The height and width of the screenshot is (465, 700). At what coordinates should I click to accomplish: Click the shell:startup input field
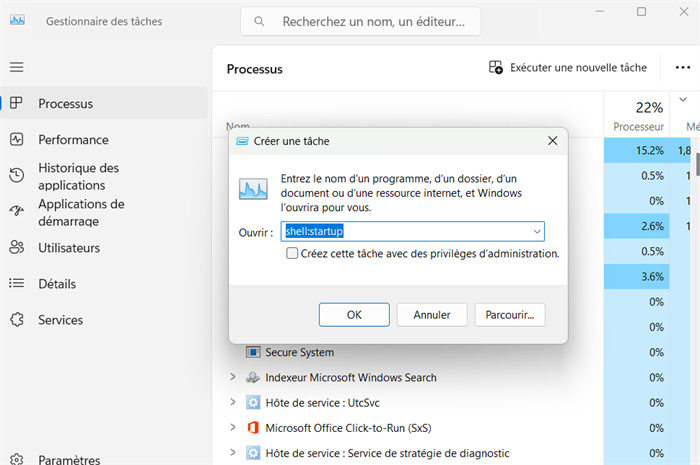(x=405, y=232)
